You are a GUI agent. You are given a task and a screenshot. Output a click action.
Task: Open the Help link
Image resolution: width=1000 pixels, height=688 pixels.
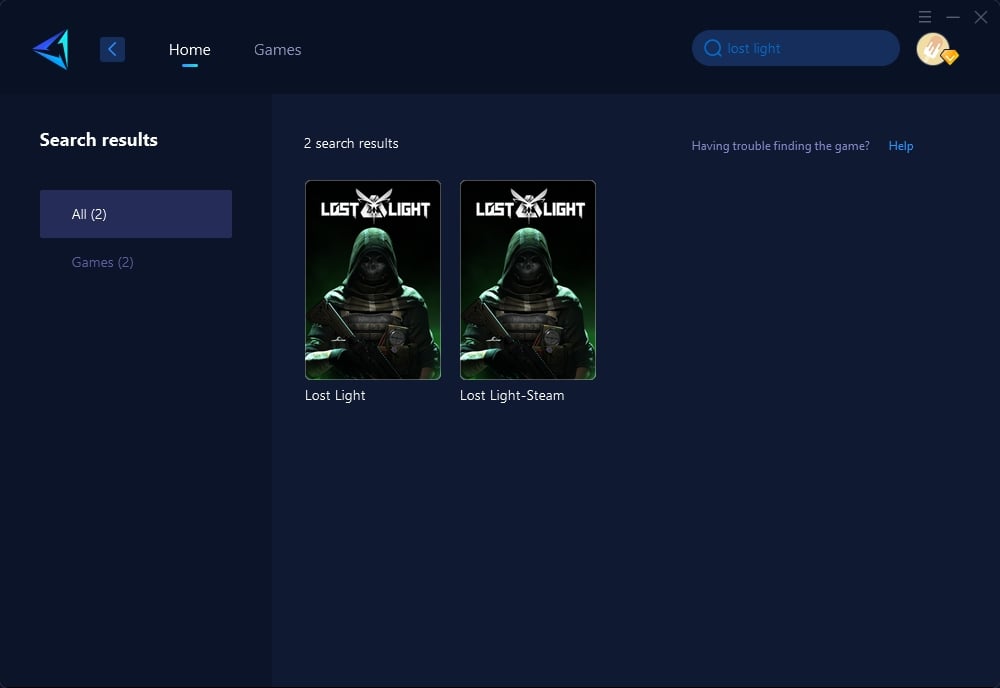coord(901,146)
